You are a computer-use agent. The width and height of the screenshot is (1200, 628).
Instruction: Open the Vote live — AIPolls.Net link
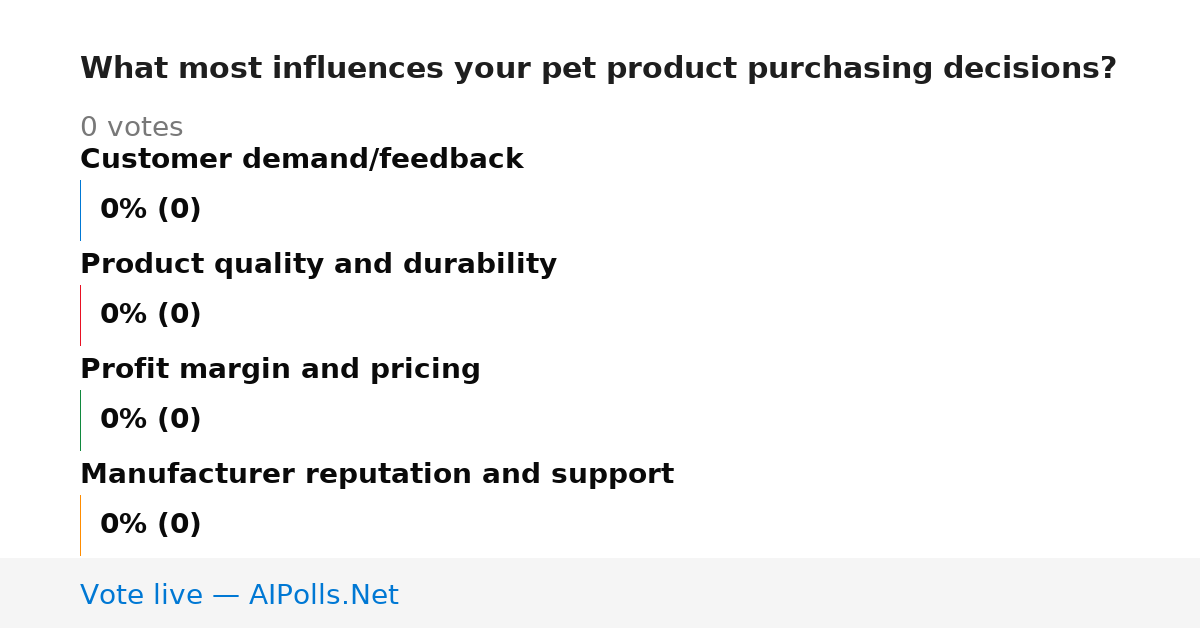[x=239, y=595]
